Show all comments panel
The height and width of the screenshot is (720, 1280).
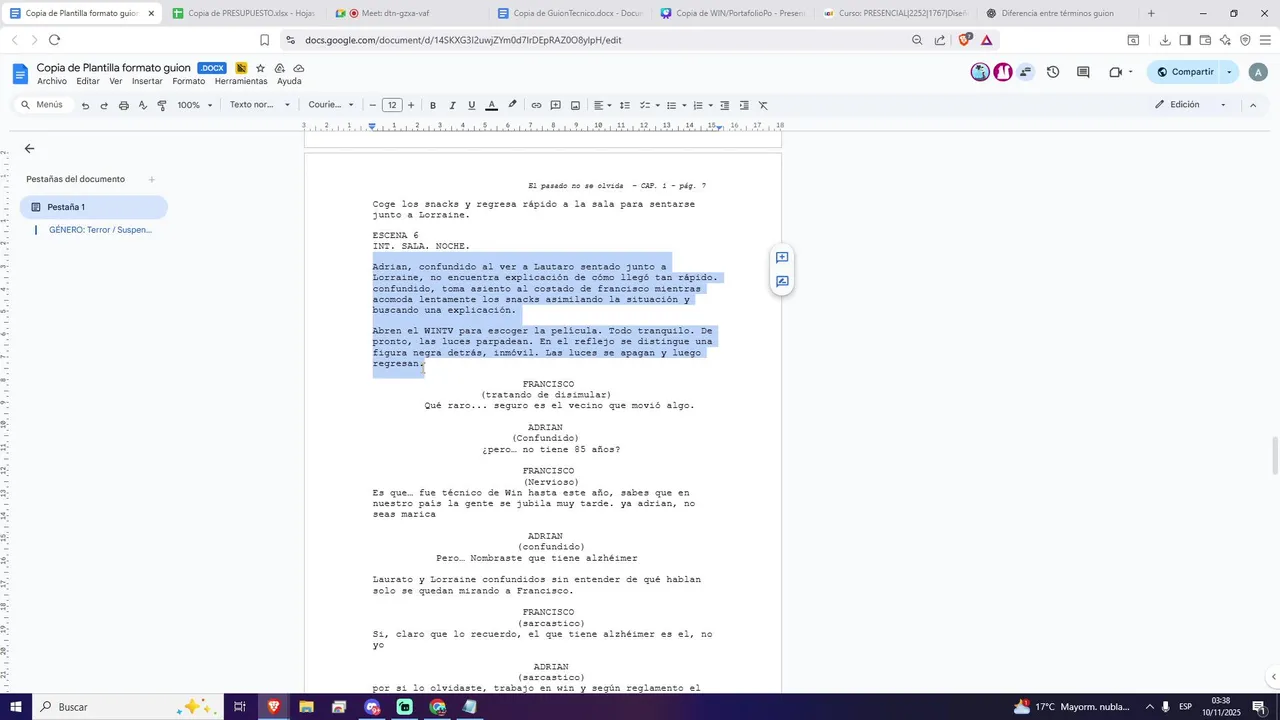[1083, 72]
